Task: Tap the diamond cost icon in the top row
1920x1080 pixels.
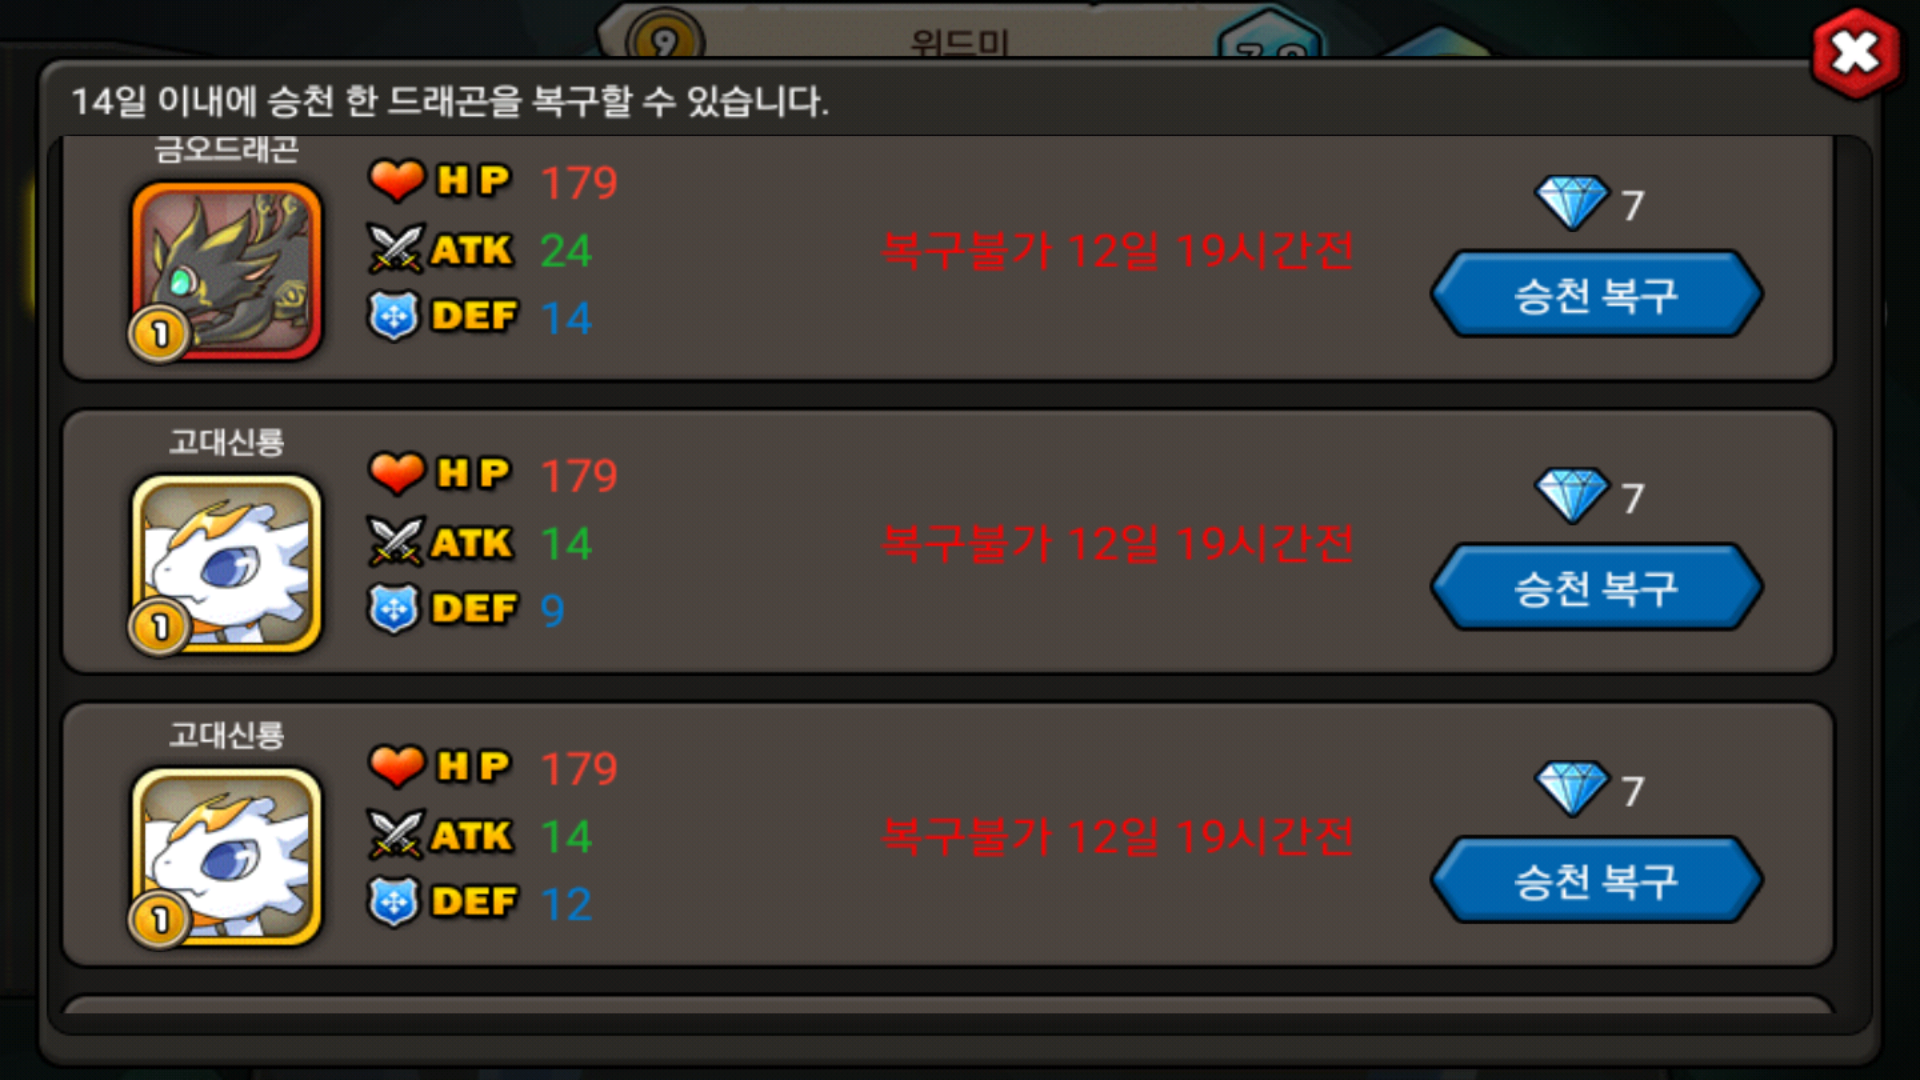Action: (x=1572, y=202)
